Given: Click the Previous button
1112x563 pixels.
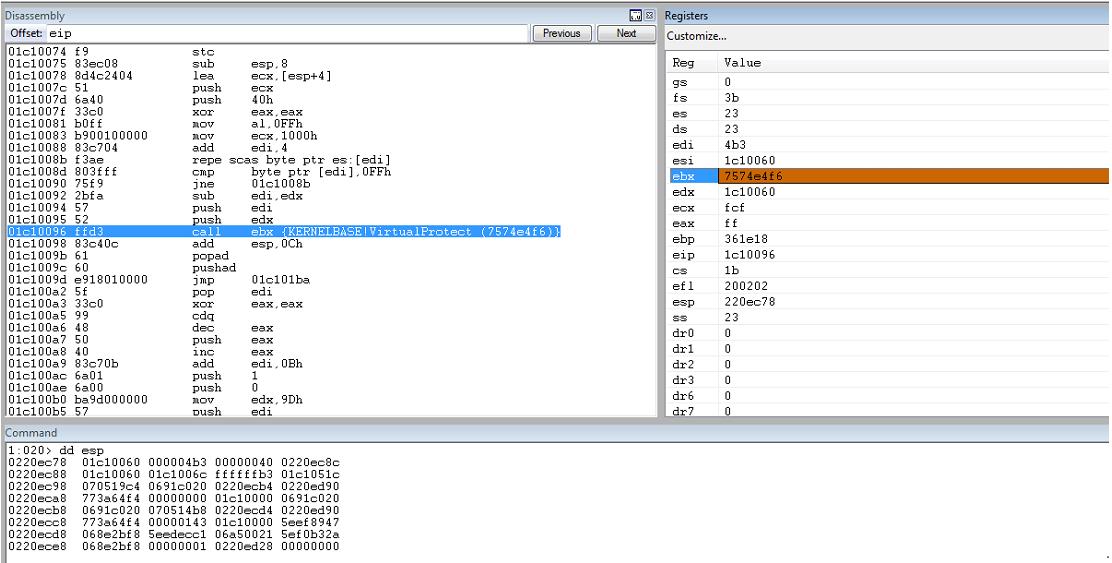Looking at the screenshot, I should [562, 33].
